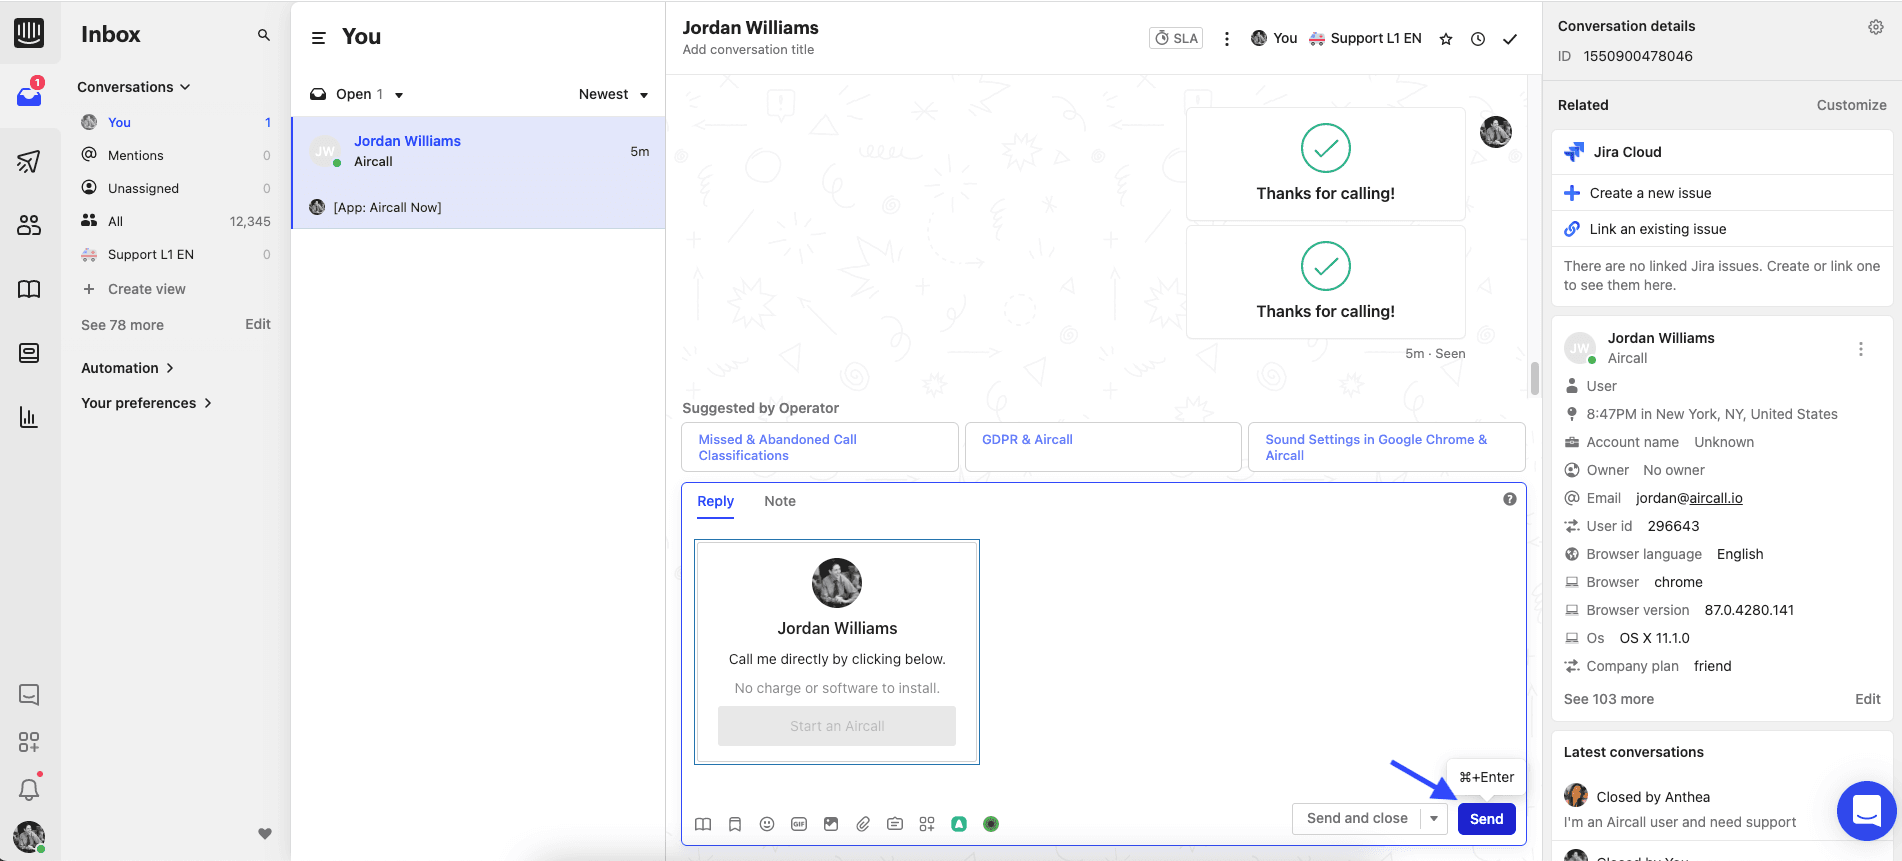Viewport: 1902px width, 861px height.
Task: Mark conversation as priority with the star
Action: coord(1446,39)
